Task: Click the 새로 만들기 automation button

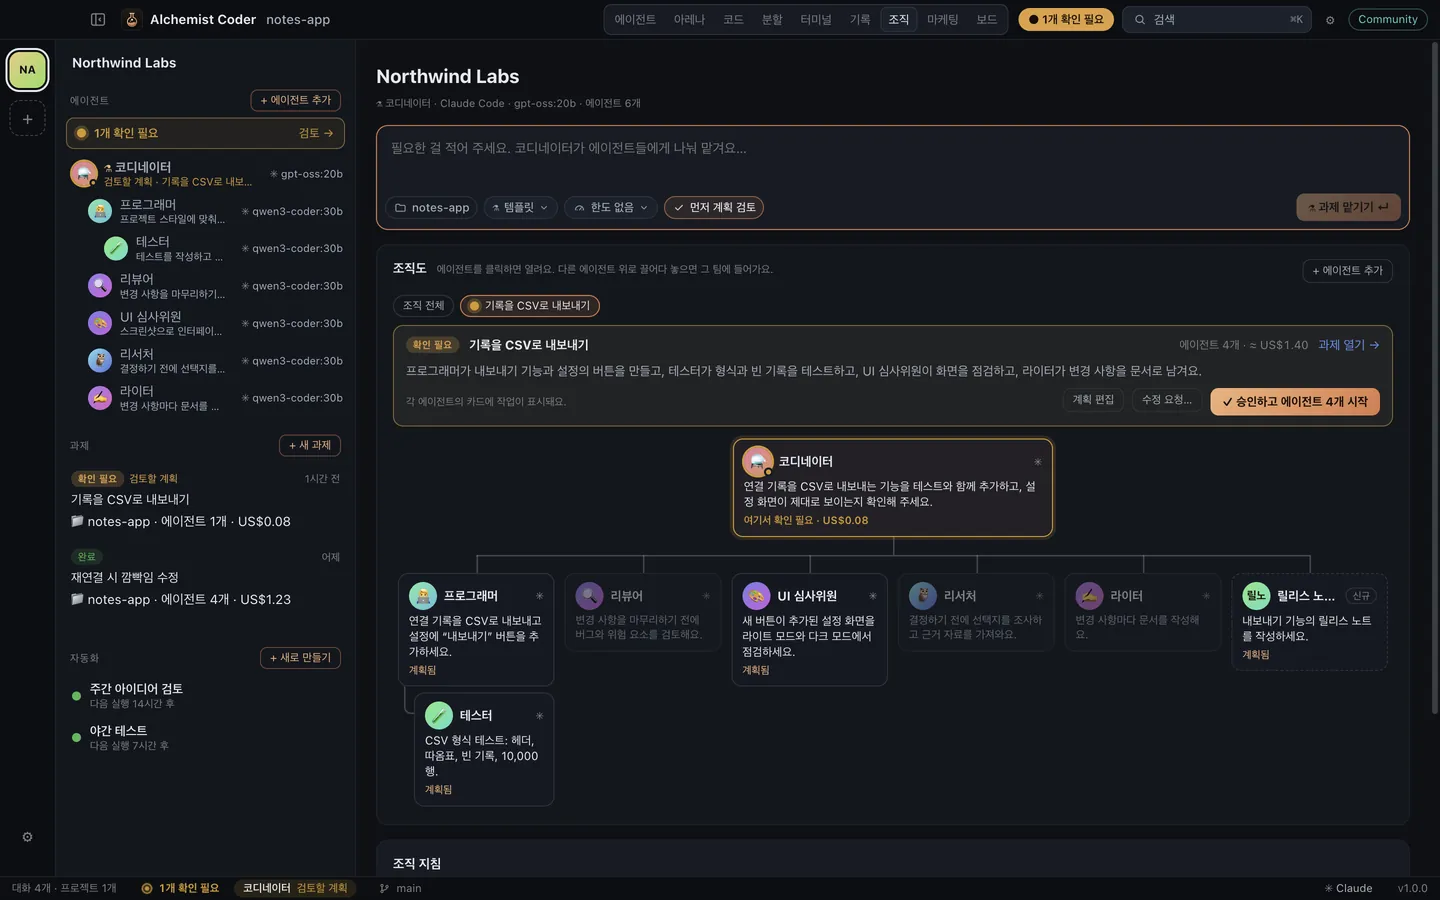Action: click(301, 657)
